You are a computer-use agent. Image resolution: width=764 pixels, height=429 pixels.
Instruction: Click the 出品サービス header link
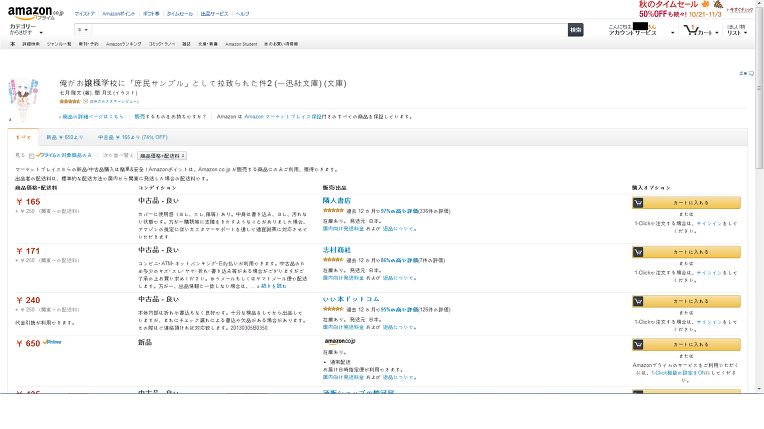(x=214, y=14)
